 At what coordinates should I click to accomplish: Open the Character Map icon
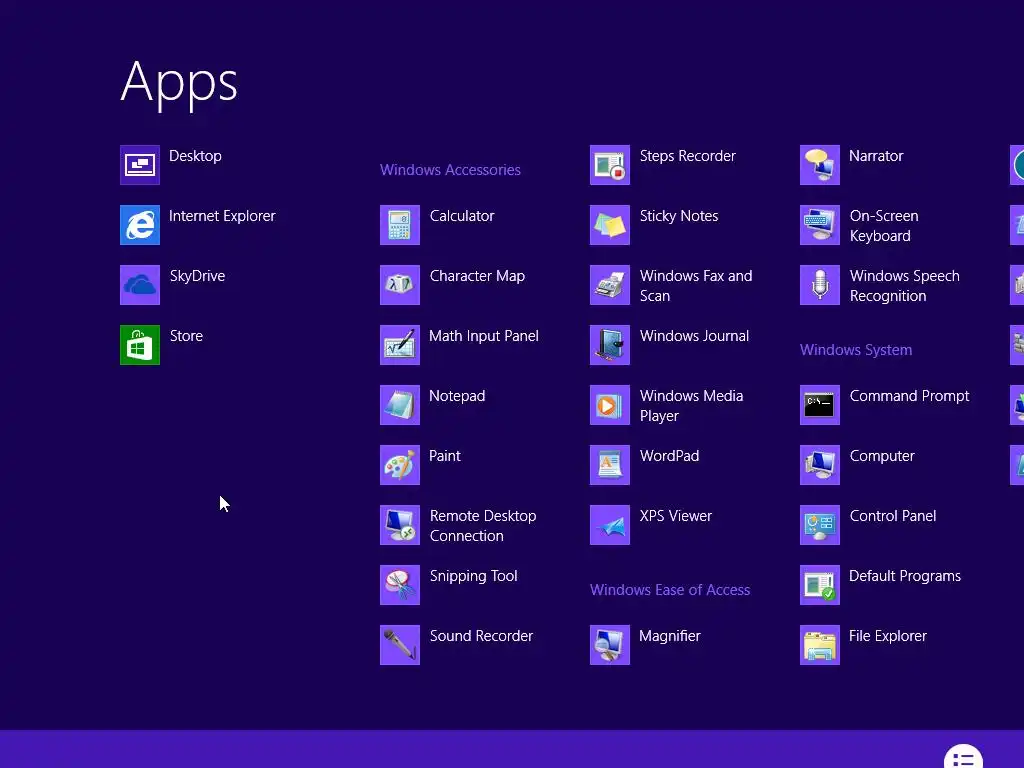point(400,285)
